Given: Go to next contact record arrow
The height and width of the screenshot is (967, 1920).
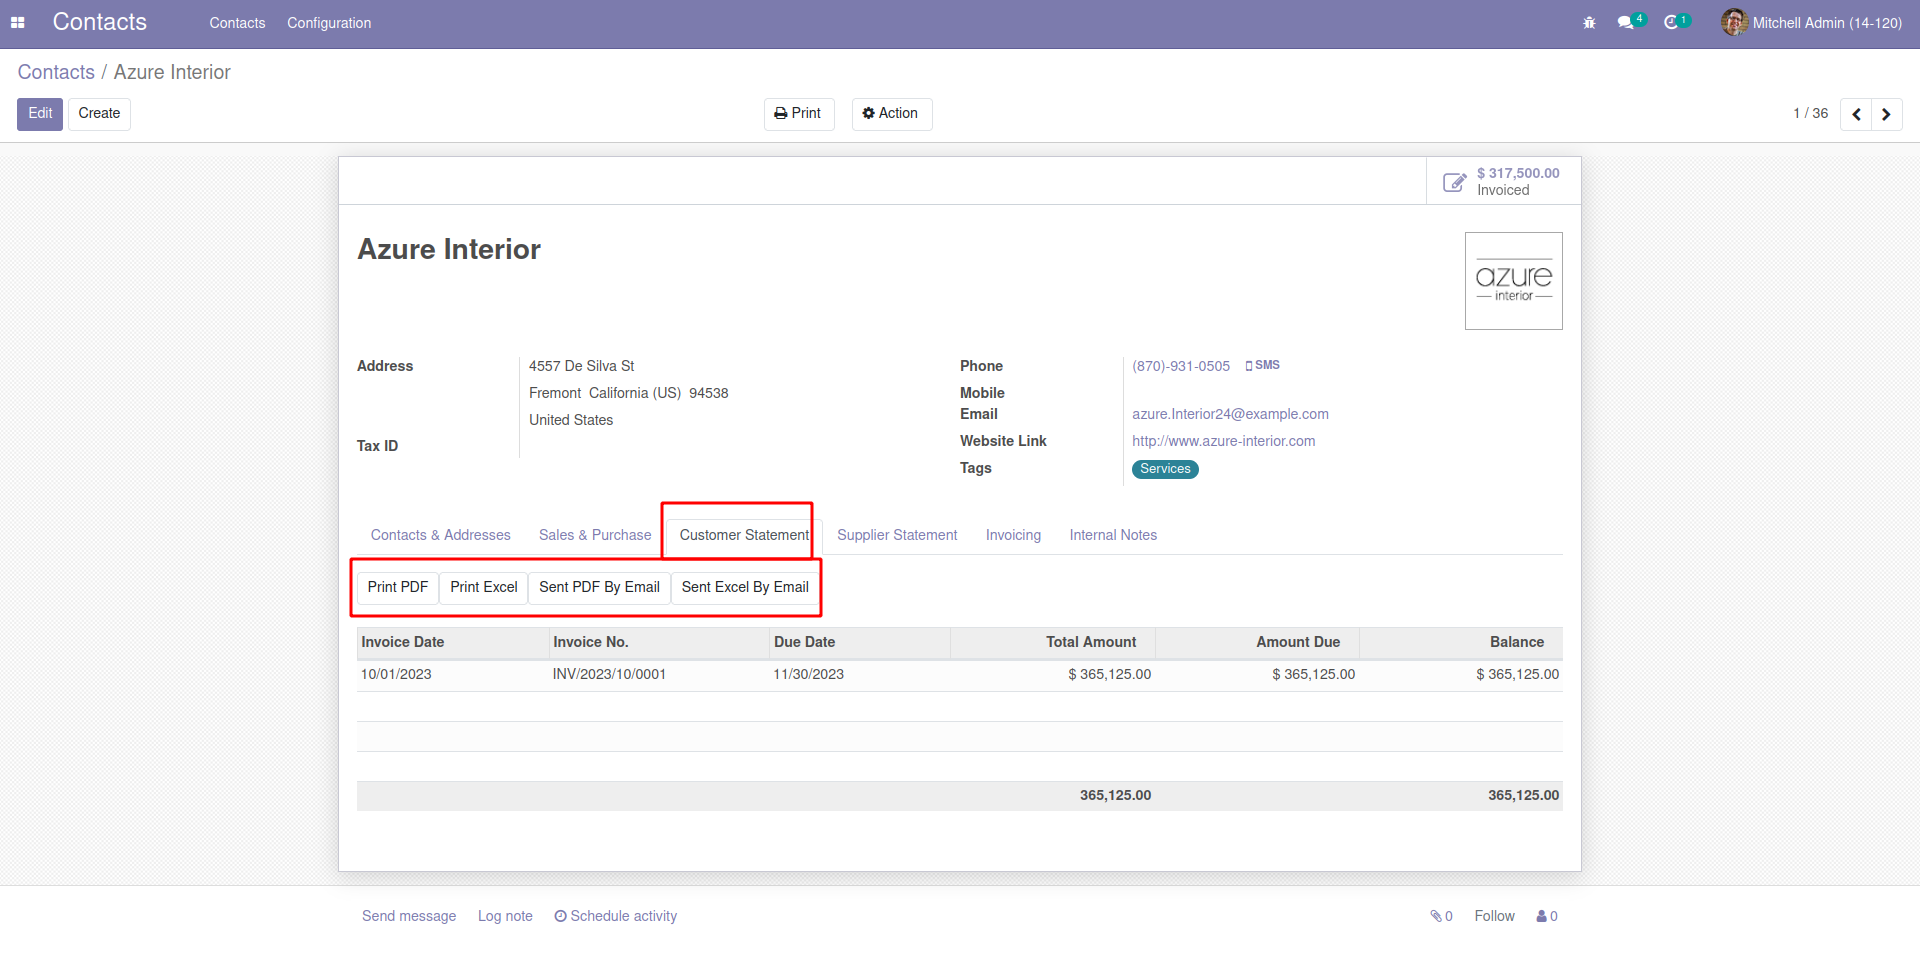Looking at the screenshot, I should pyautogui.click(x=1886, y=114).
